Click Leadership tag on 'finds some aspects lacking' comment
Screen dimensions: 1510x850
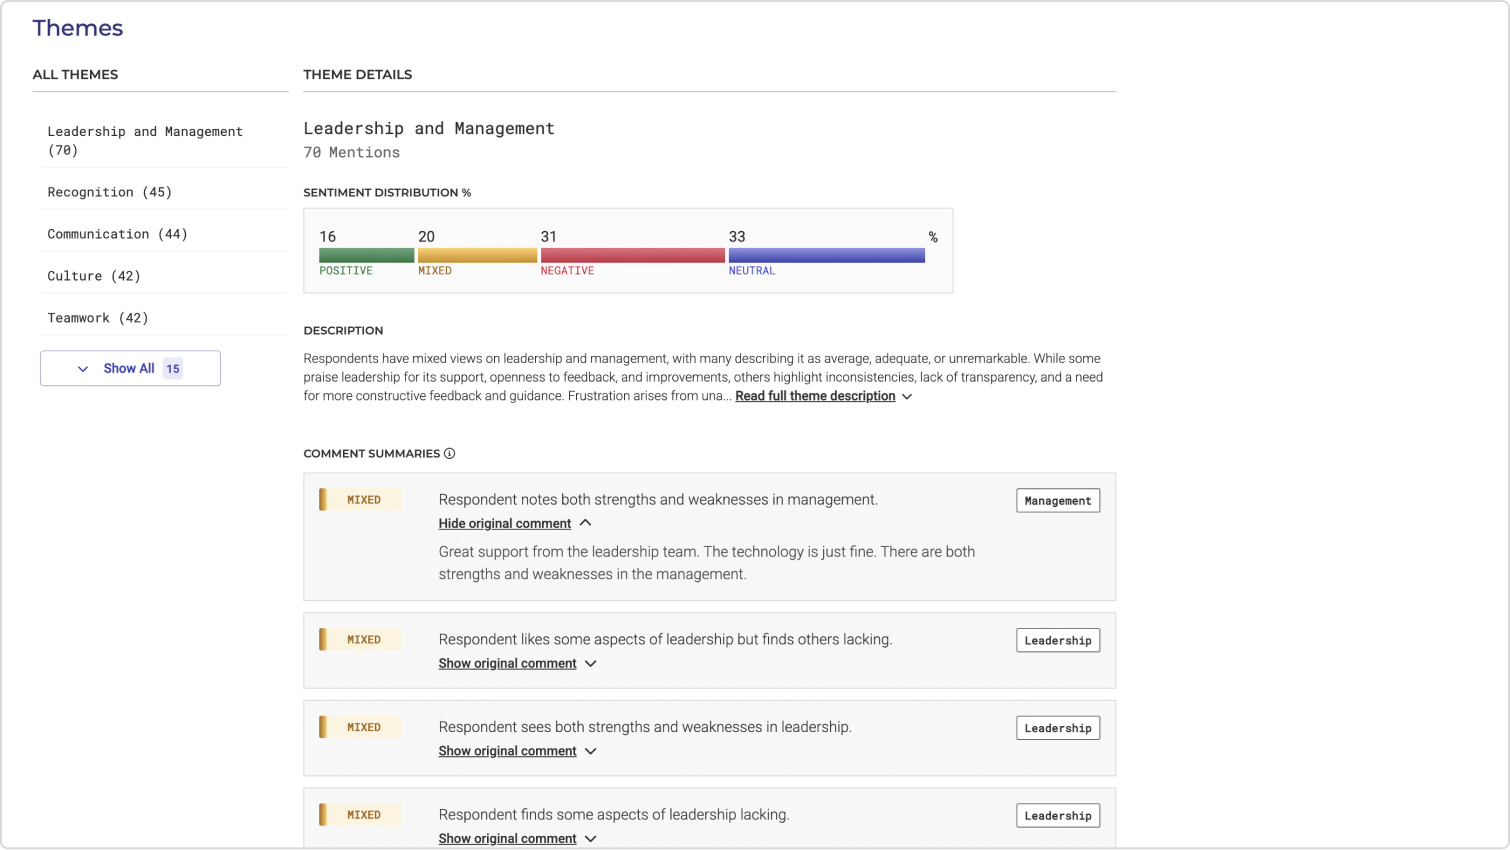click(1058, 816)
